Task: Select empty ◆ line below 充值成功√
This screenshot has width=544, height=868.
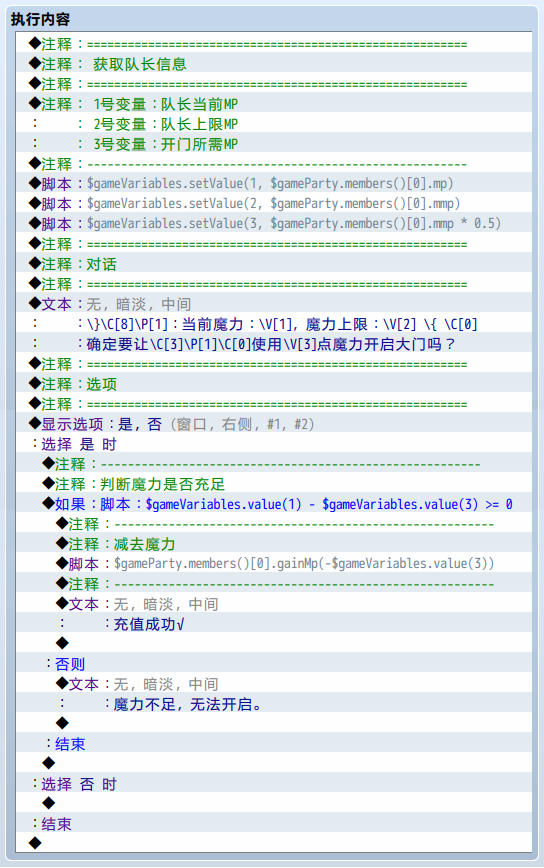Action: (274, 644)
